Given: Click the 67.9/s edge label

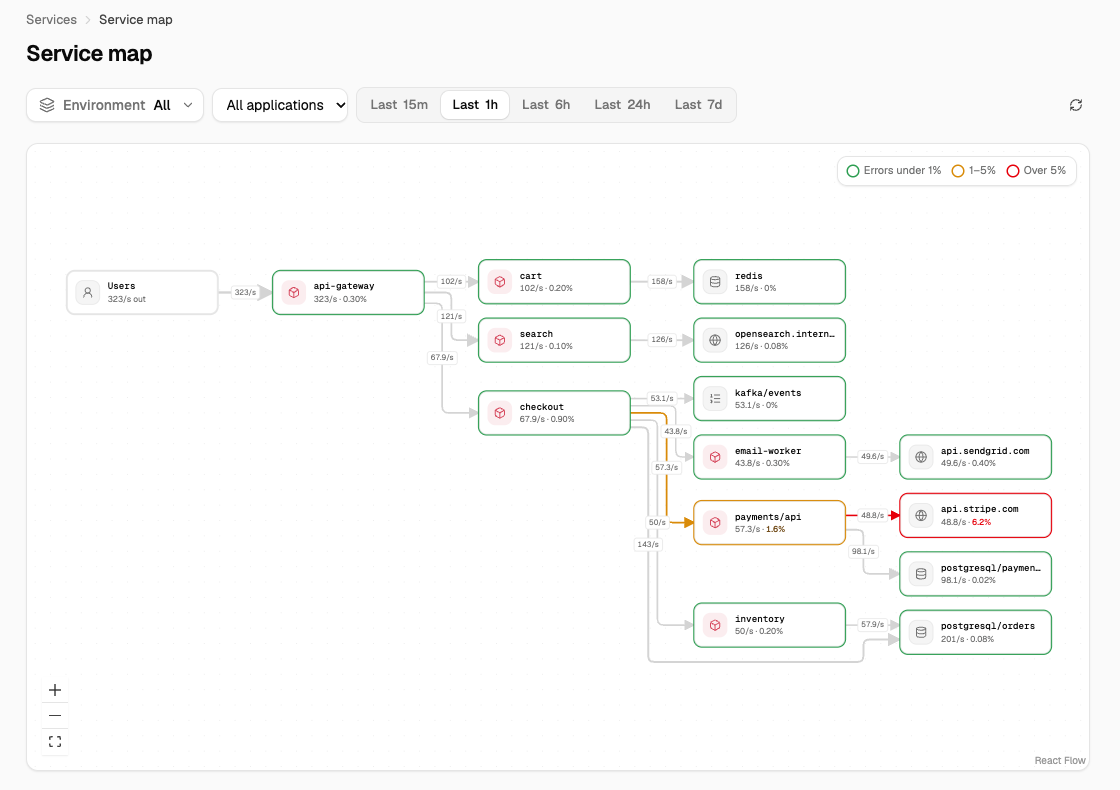Looking at the screenshot, I should point(441,357).
